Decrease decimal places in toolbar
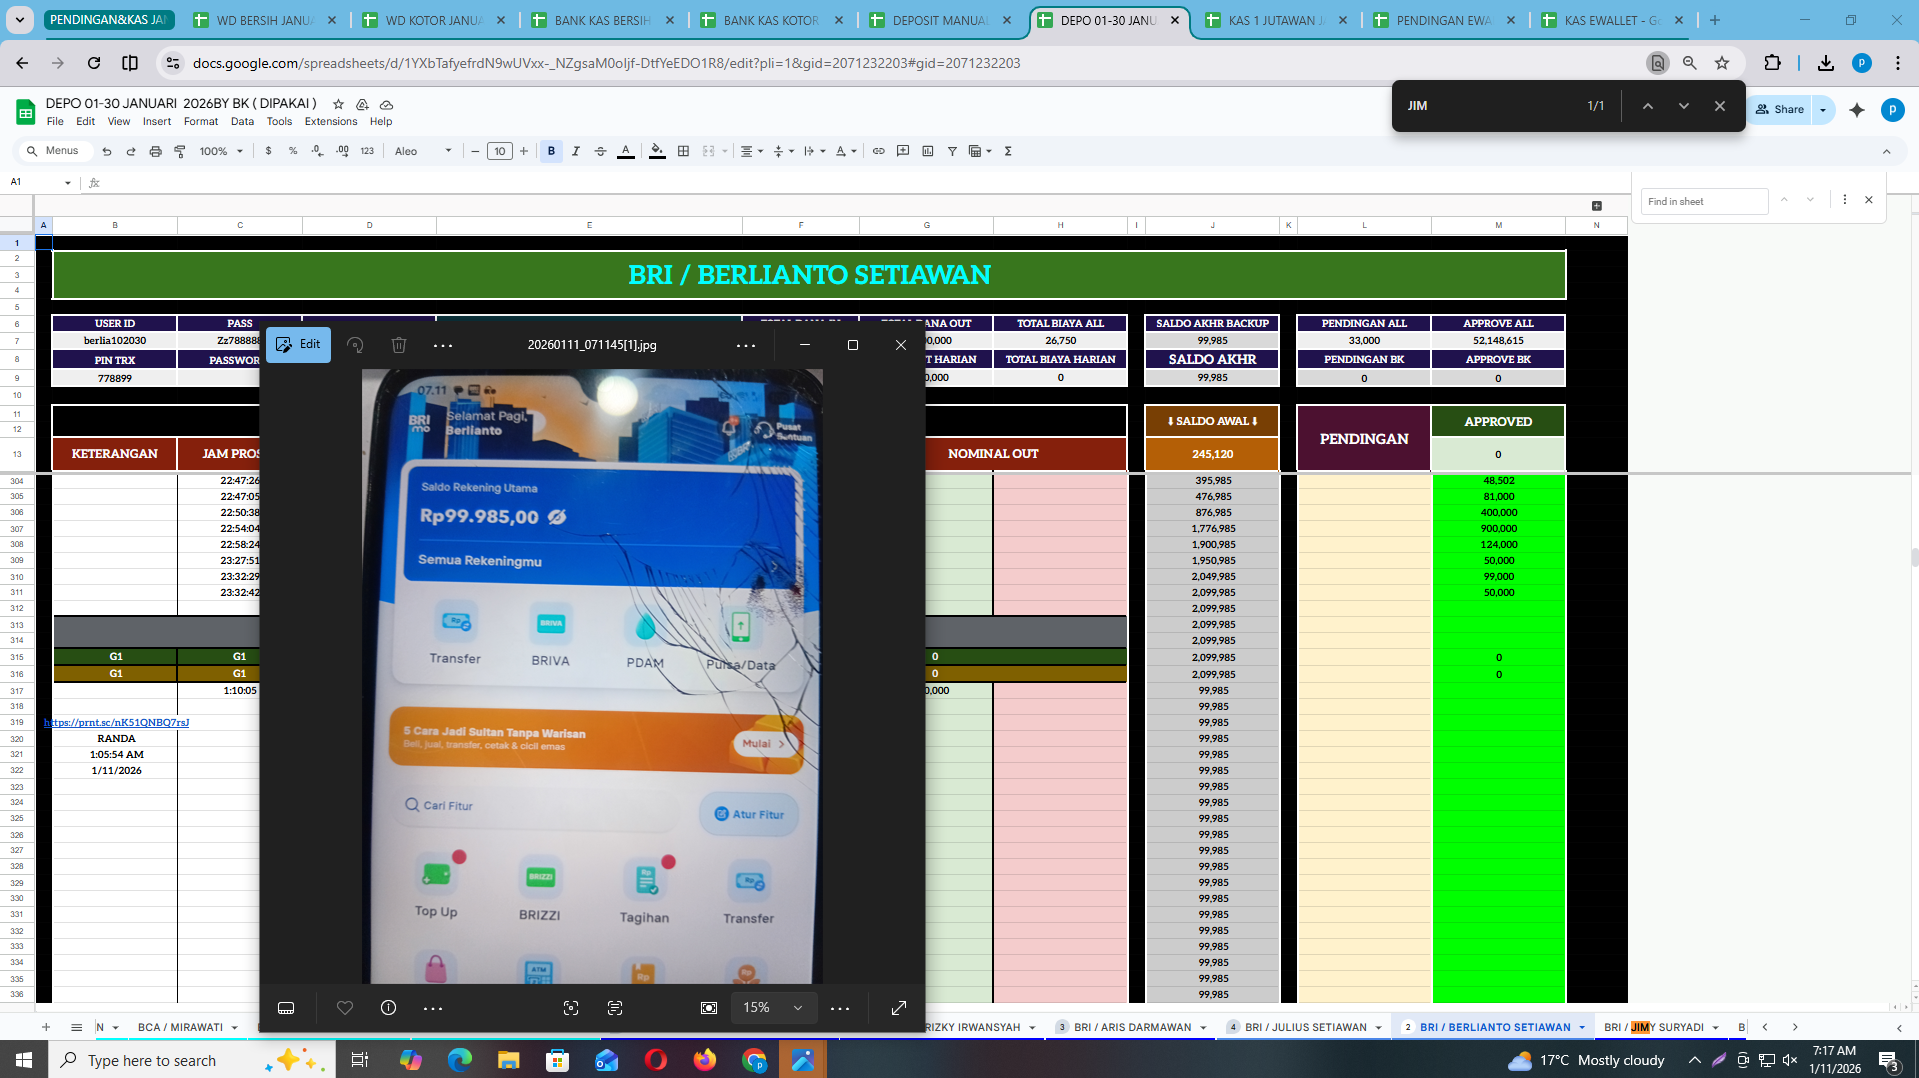Image resolution: width=1919 pixels, height=1078 pixels. coord(317,151)
